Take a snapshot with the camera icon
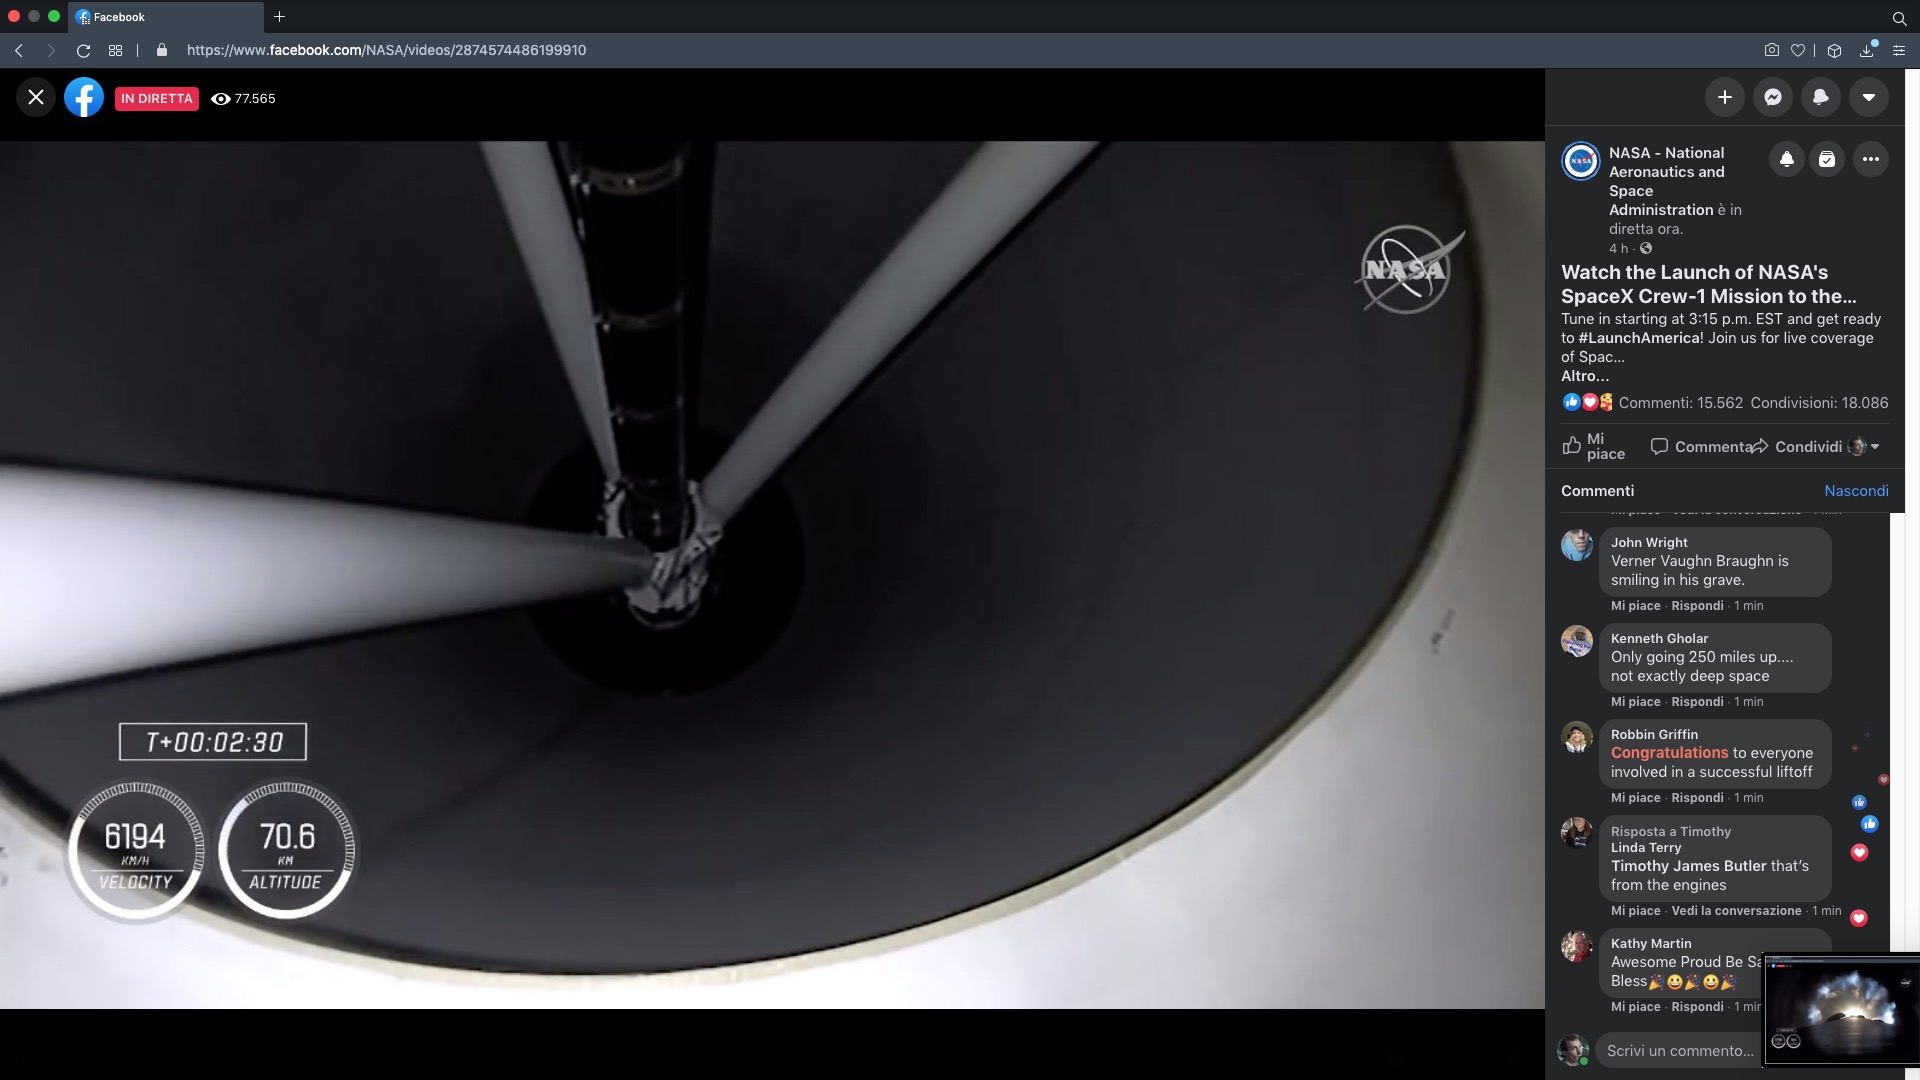Viewport: 1920px width, 1080px height. (x=1771, y=50)
